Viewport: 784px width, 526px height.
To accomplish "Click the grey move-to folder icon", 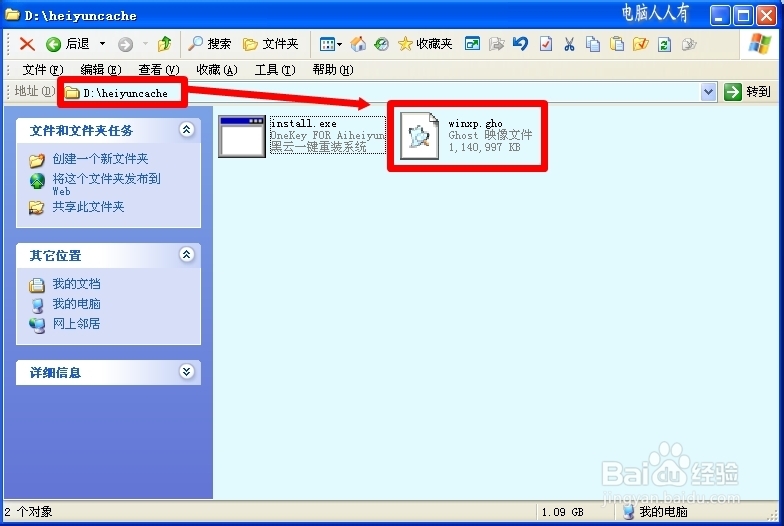I will tap(496, 44).
